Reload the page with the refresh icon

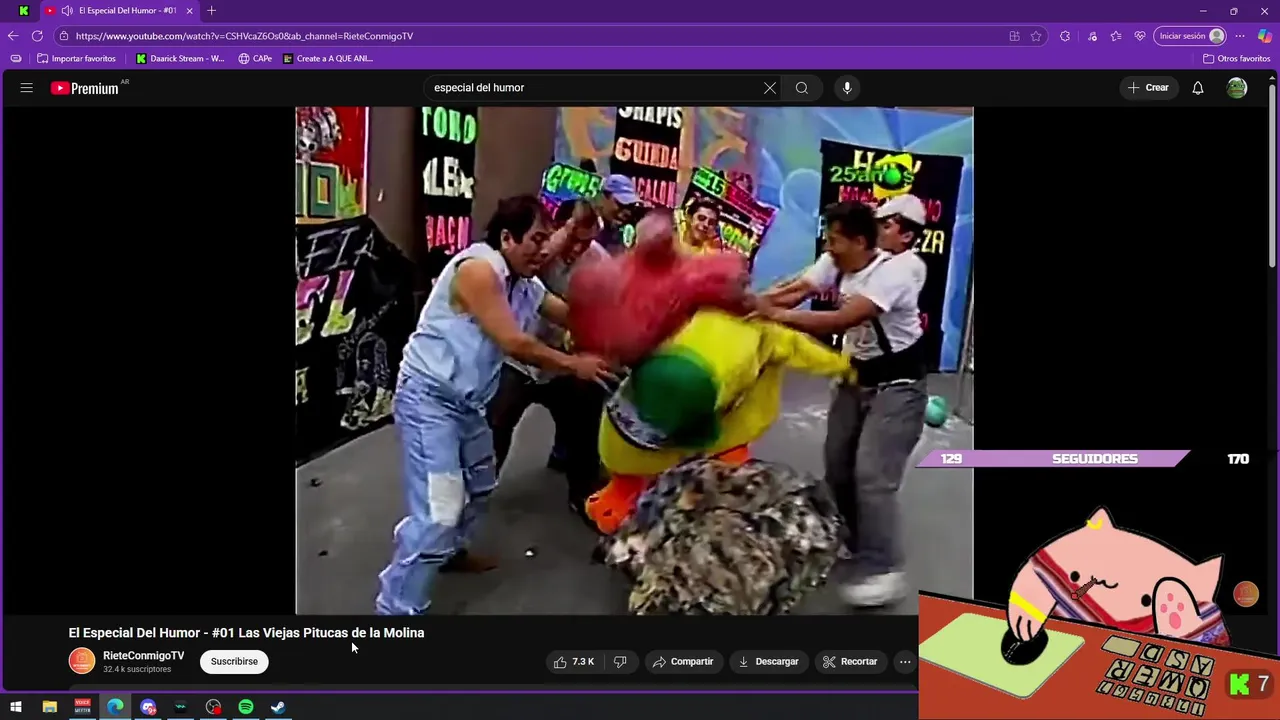[x=37, y=36]
